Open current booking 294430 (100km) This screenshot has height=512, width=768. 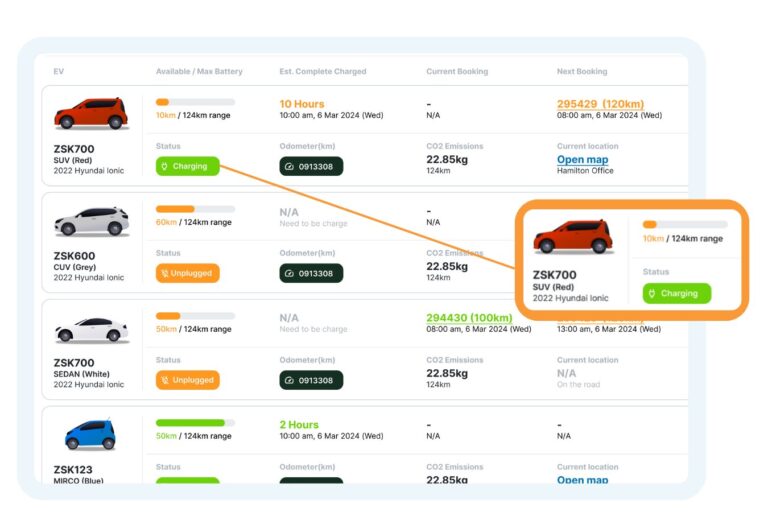(469, 317)
